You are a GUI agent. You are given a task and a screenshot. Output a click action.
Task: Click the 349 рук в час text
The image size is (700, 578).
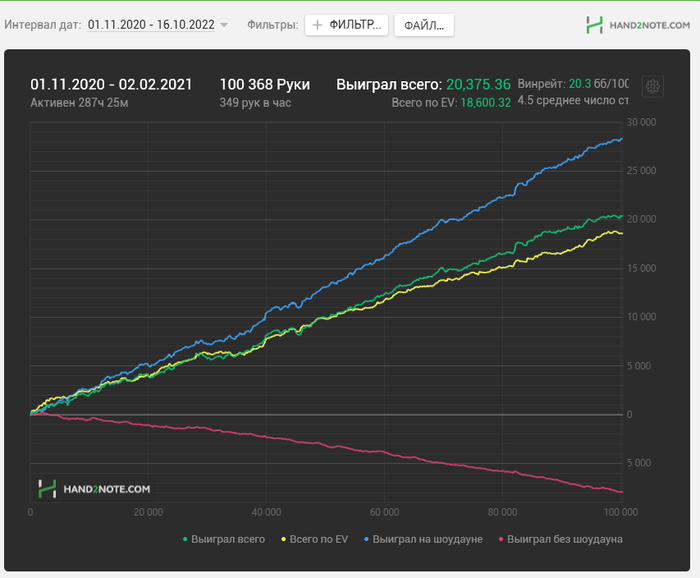click(255, 103)
